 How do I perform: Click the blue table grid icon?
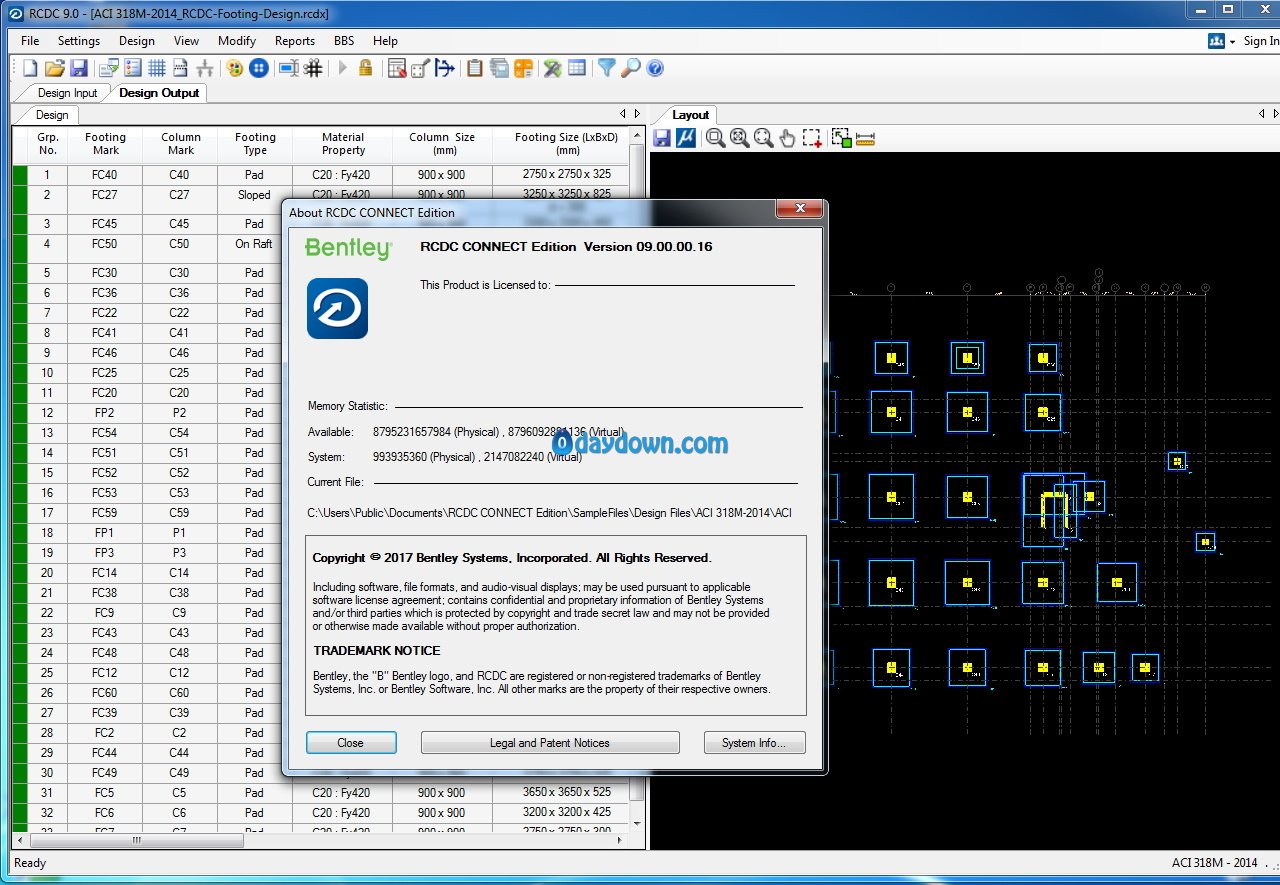pos(577,68)
